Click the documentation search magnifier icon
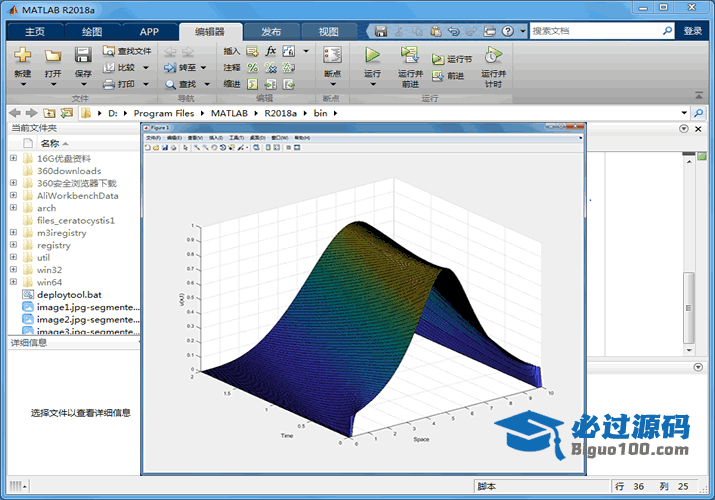This screenshot has height=500, width=715. (667, 31)
